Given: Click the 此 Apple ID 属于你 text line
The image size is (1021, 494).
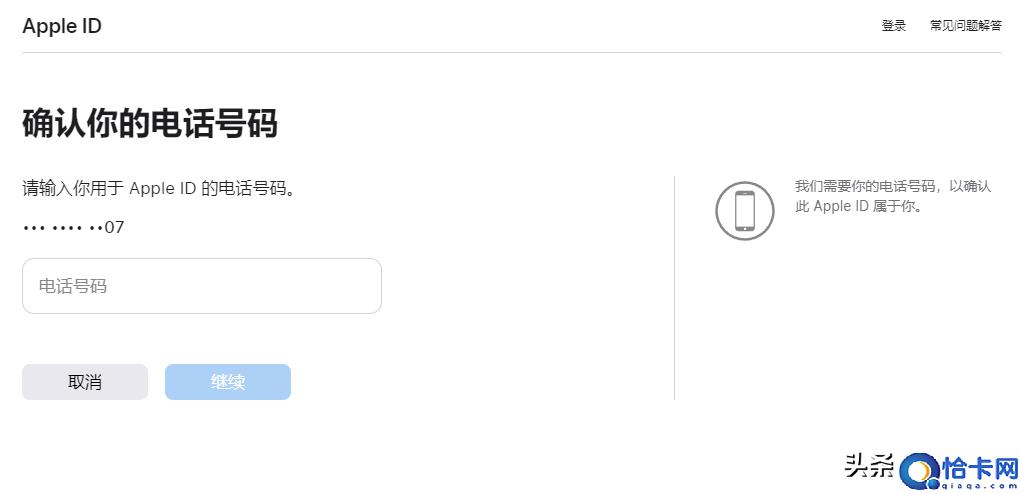Looking at the screenshot, I should pyautogui.click(x=858, y=206).
